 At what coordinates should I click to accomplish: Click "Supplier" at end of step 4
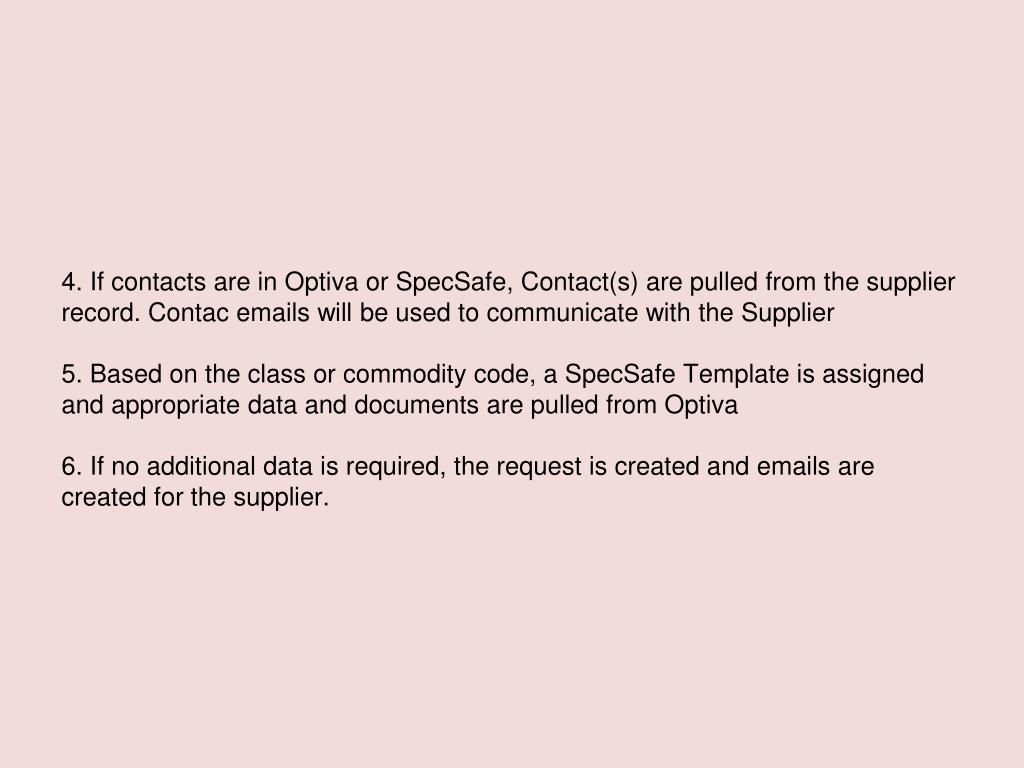(x=788, y=313)
